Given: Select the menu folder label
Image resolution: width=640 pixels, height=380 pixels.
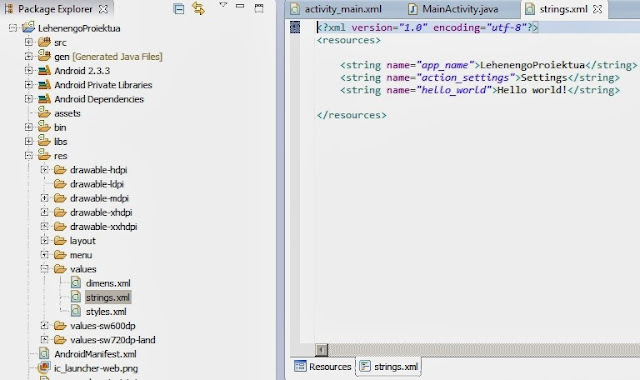Looking at the screenshot, I should point(81,255).
